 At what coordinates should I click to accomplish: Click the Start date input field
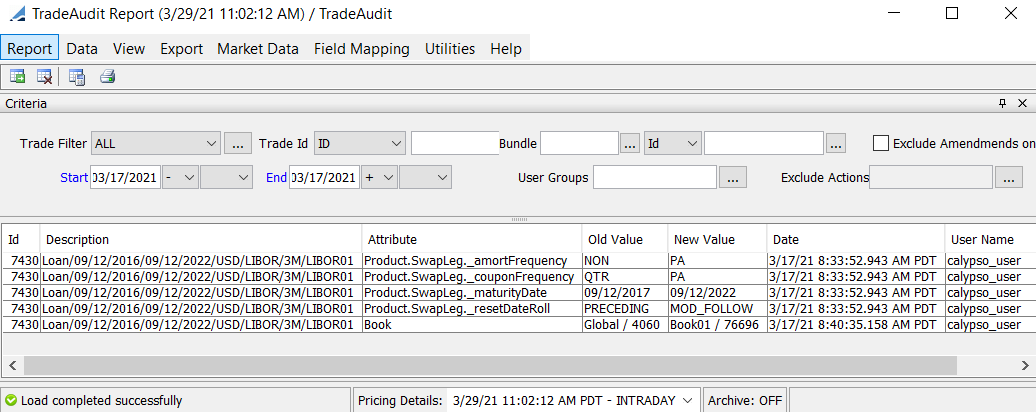126,178
